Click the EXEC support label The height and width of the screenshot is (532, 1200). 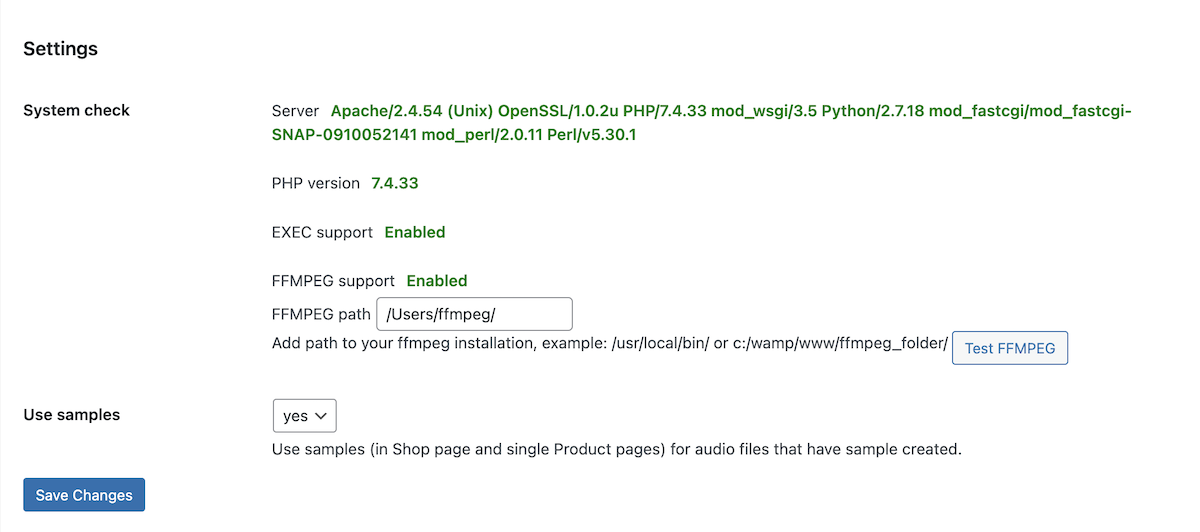pos(322,232)
